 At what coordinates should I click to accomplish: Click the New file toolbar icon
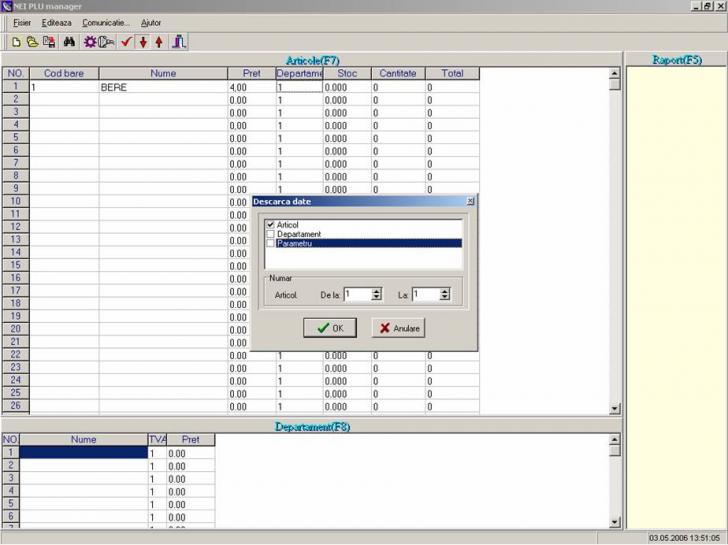(x=16, y=42)
